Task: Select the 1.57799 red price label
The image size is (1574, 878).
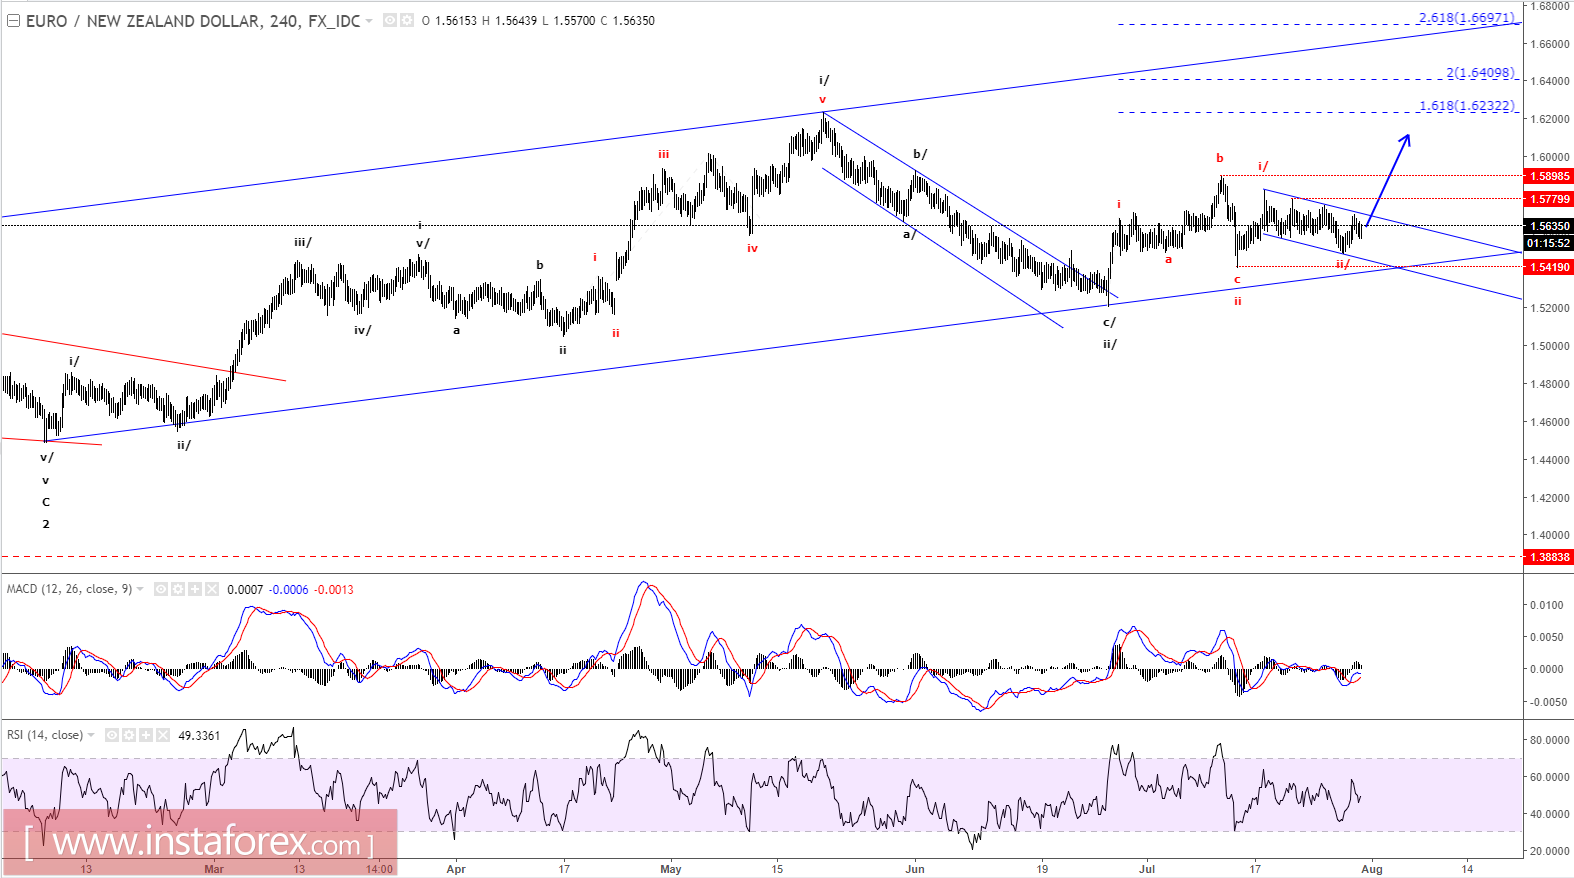Action: pos(1549,199)
